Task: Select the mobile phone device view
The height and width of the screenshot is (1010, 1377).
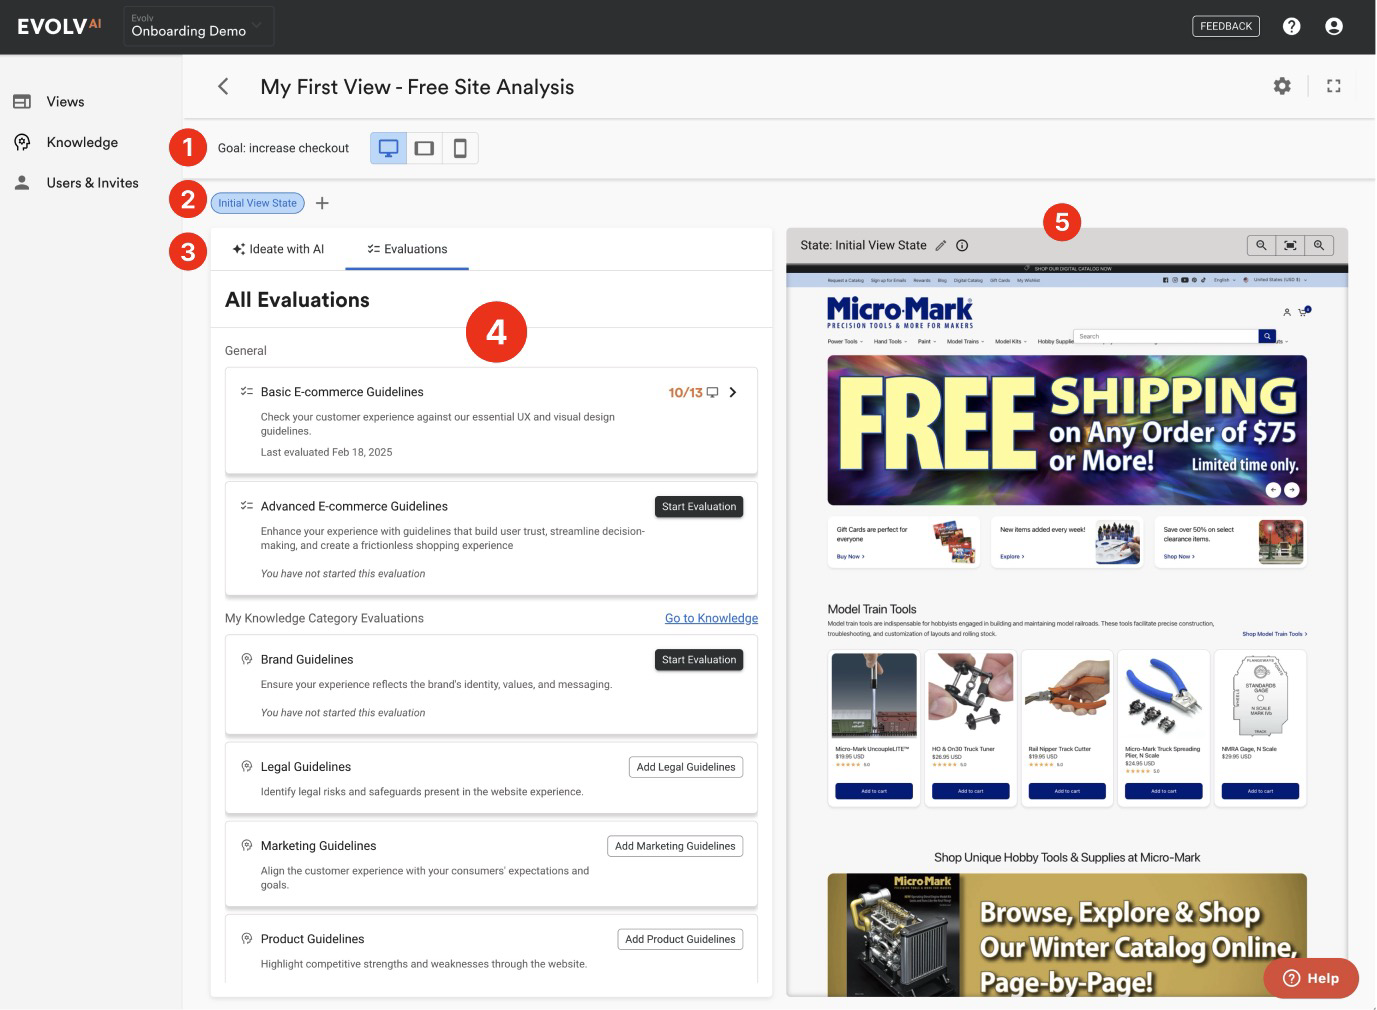Action: click(x=460, y=148)
